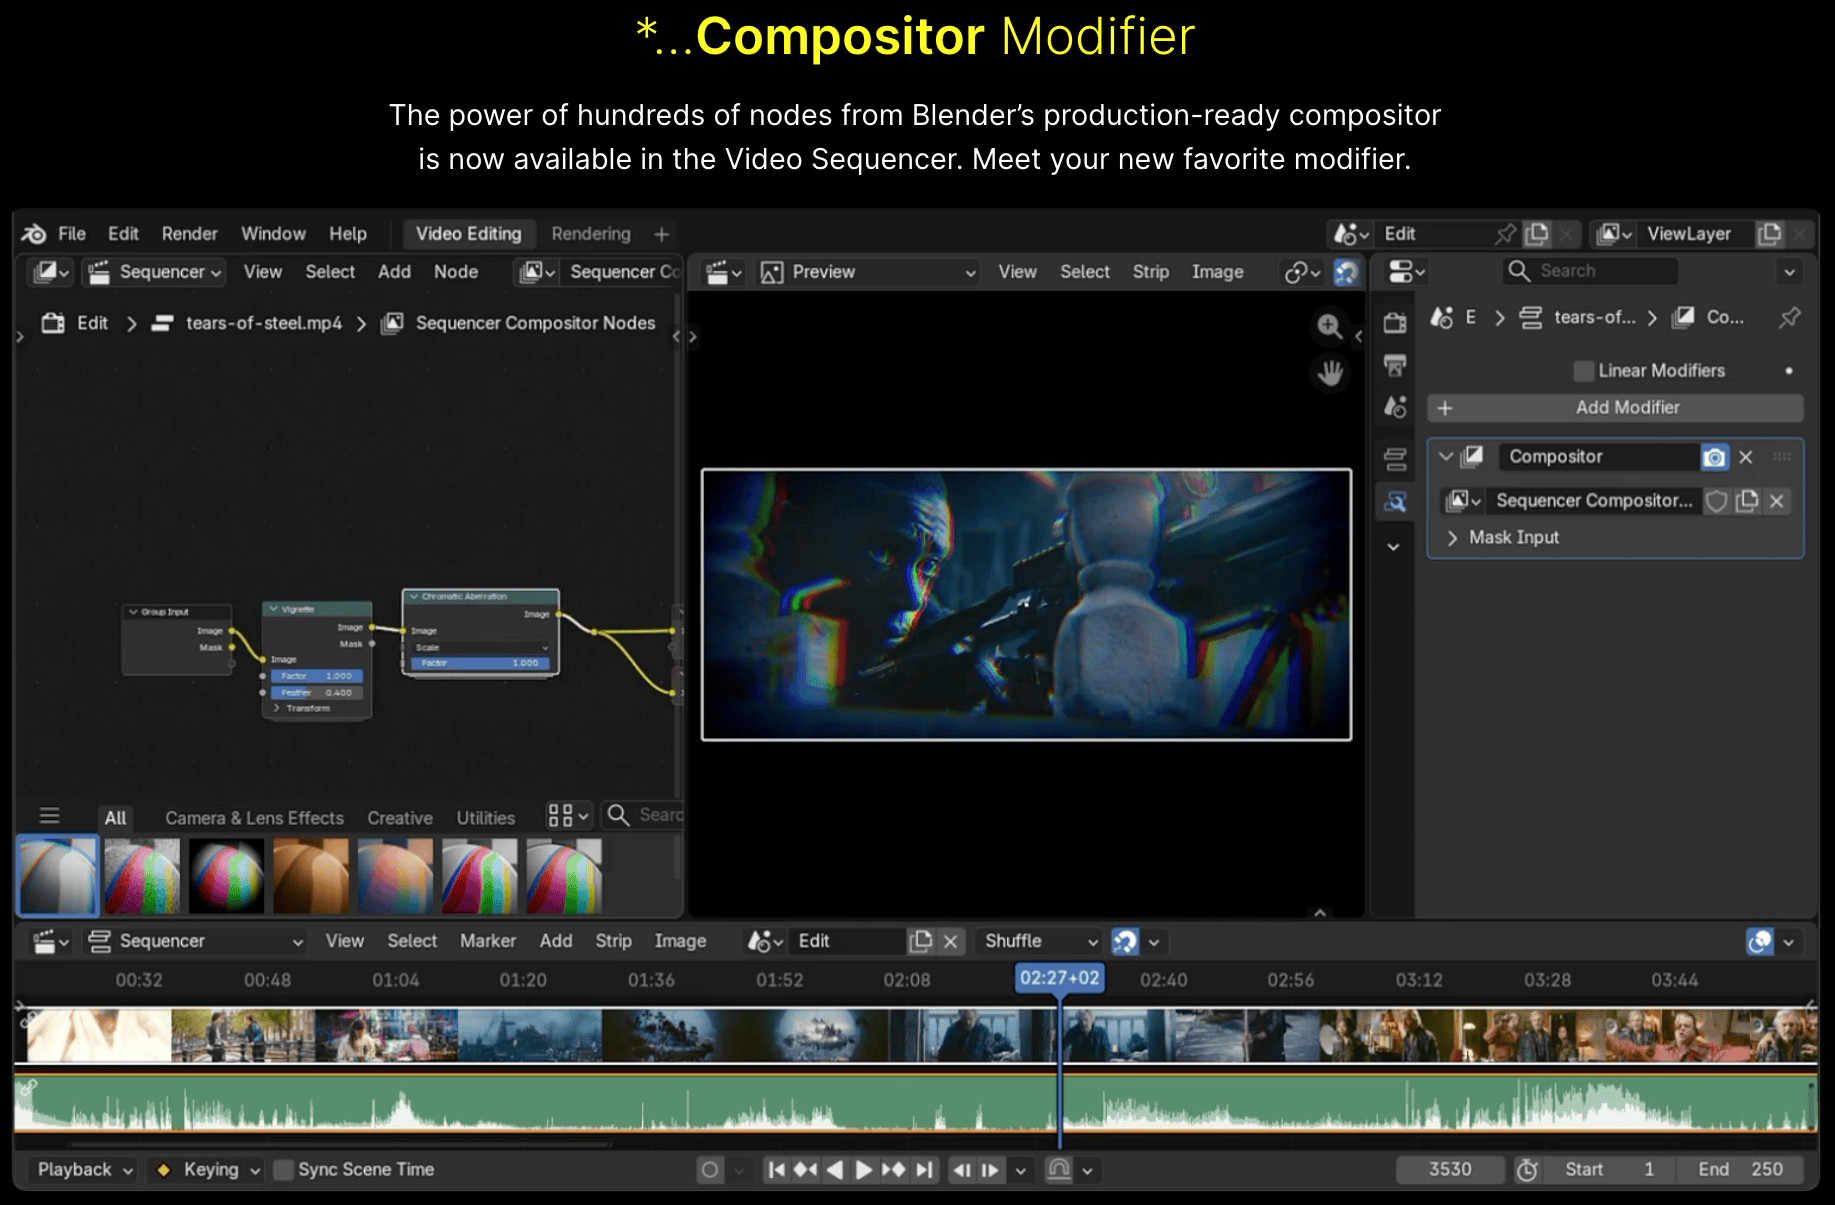
Task: Open the Render menu
Action: coord(189,234)
